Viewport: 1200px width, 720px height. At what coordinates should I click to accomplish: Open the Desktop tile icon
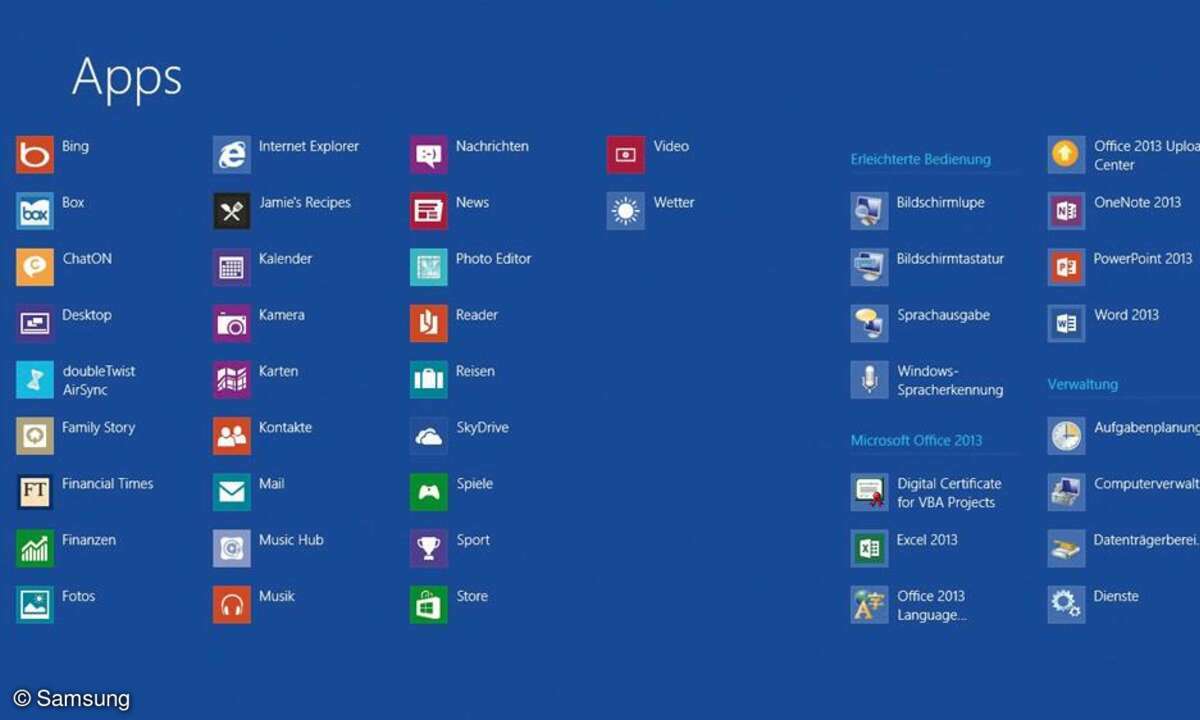(35, 323)
